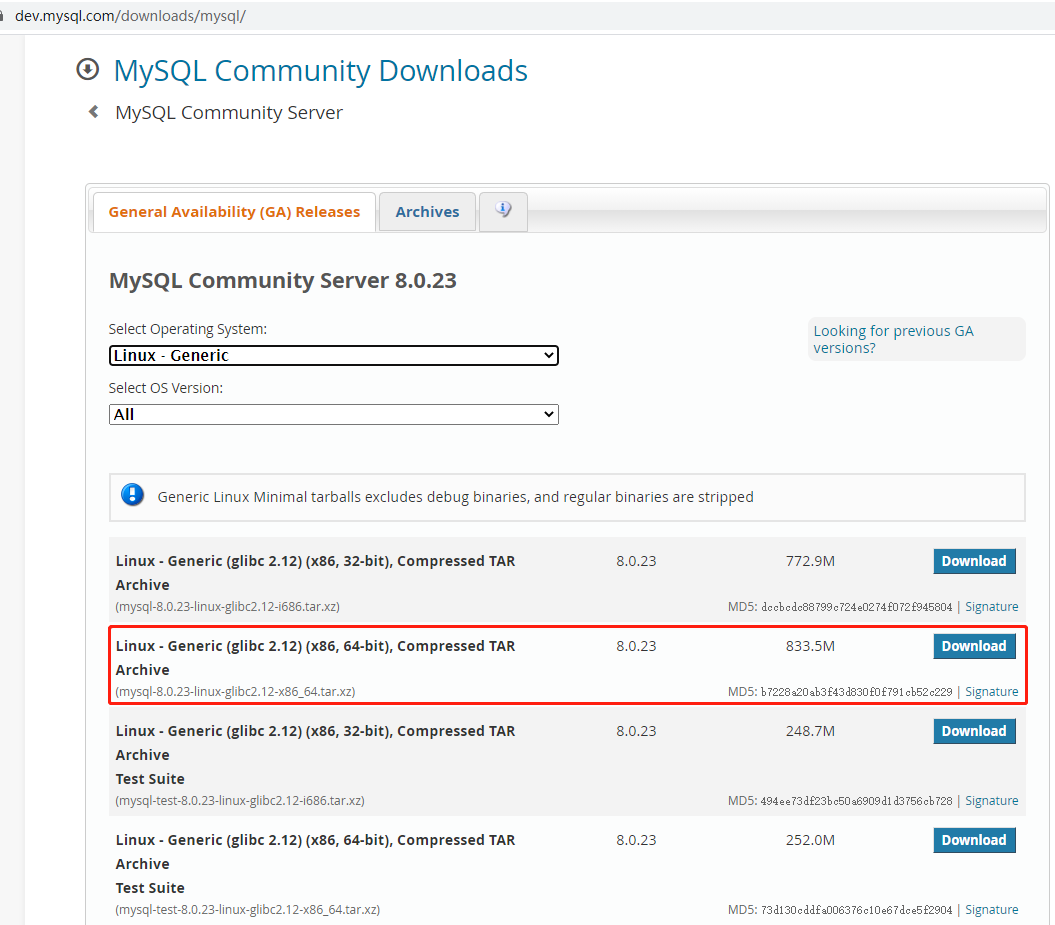The height and width of the screenshot is (925, 1055).
Task: Click the Generic Linux Minimal tarballs notice text
Action: 456,497
